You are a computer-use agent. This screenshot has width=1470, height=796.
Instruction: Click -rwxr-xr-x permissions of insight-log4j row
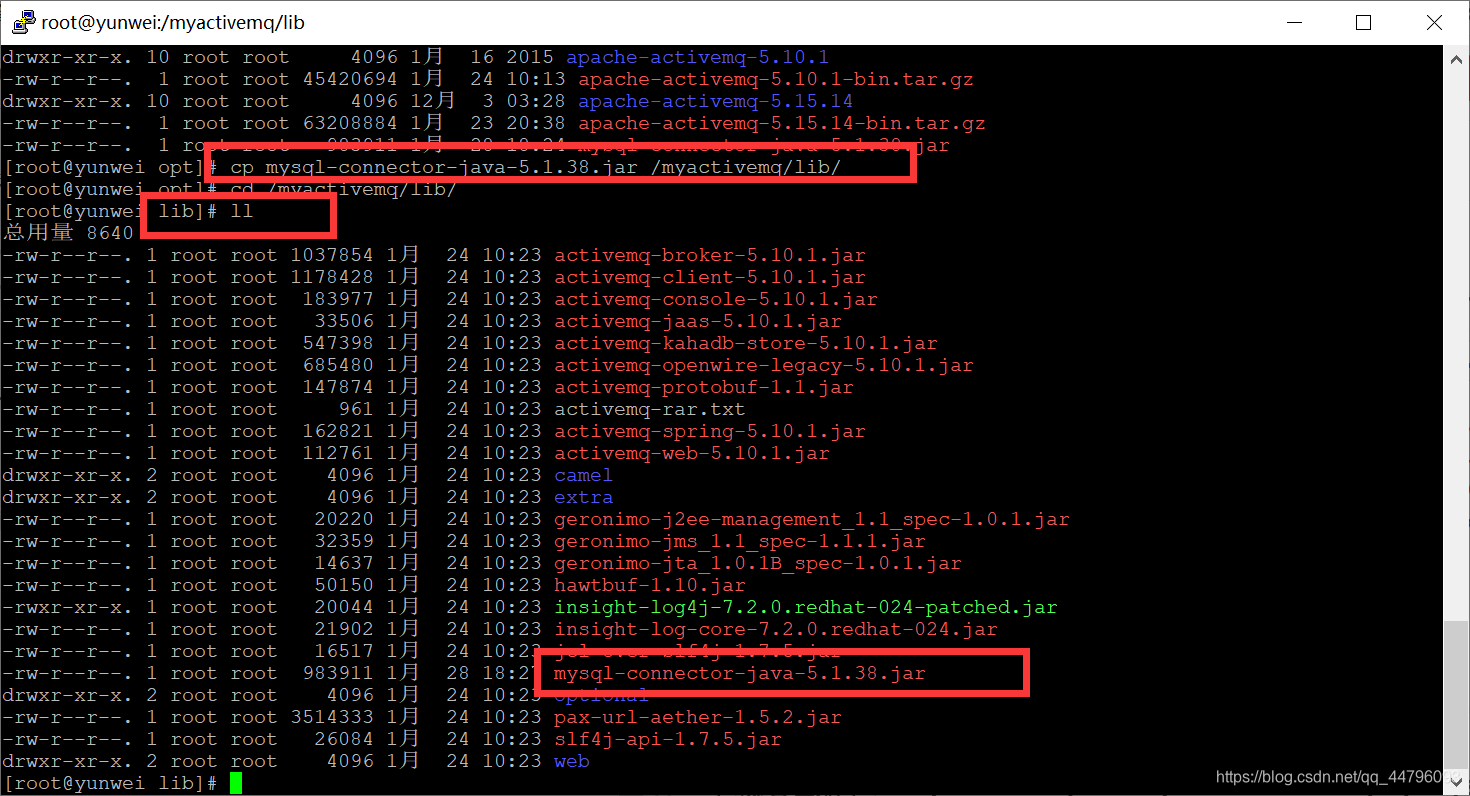pyautogui.click(x=68, y=607)
